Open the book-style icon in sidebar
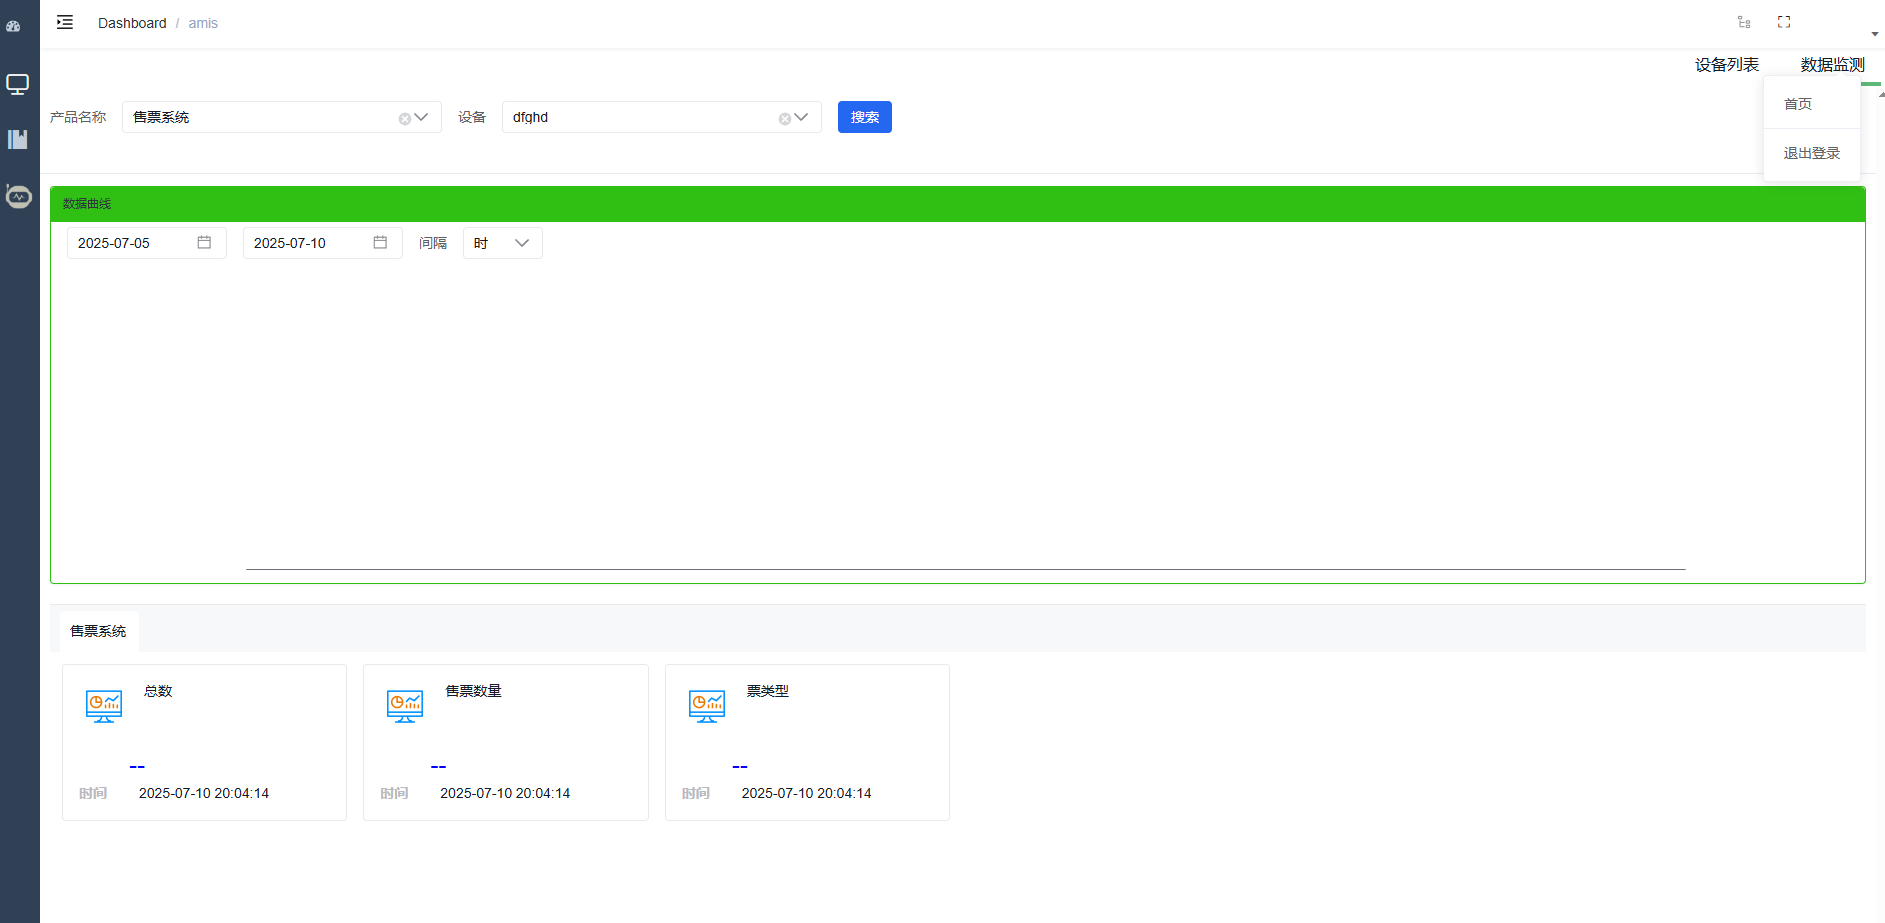The height and width of the screenshot is (923, 1885). (18, 139)
